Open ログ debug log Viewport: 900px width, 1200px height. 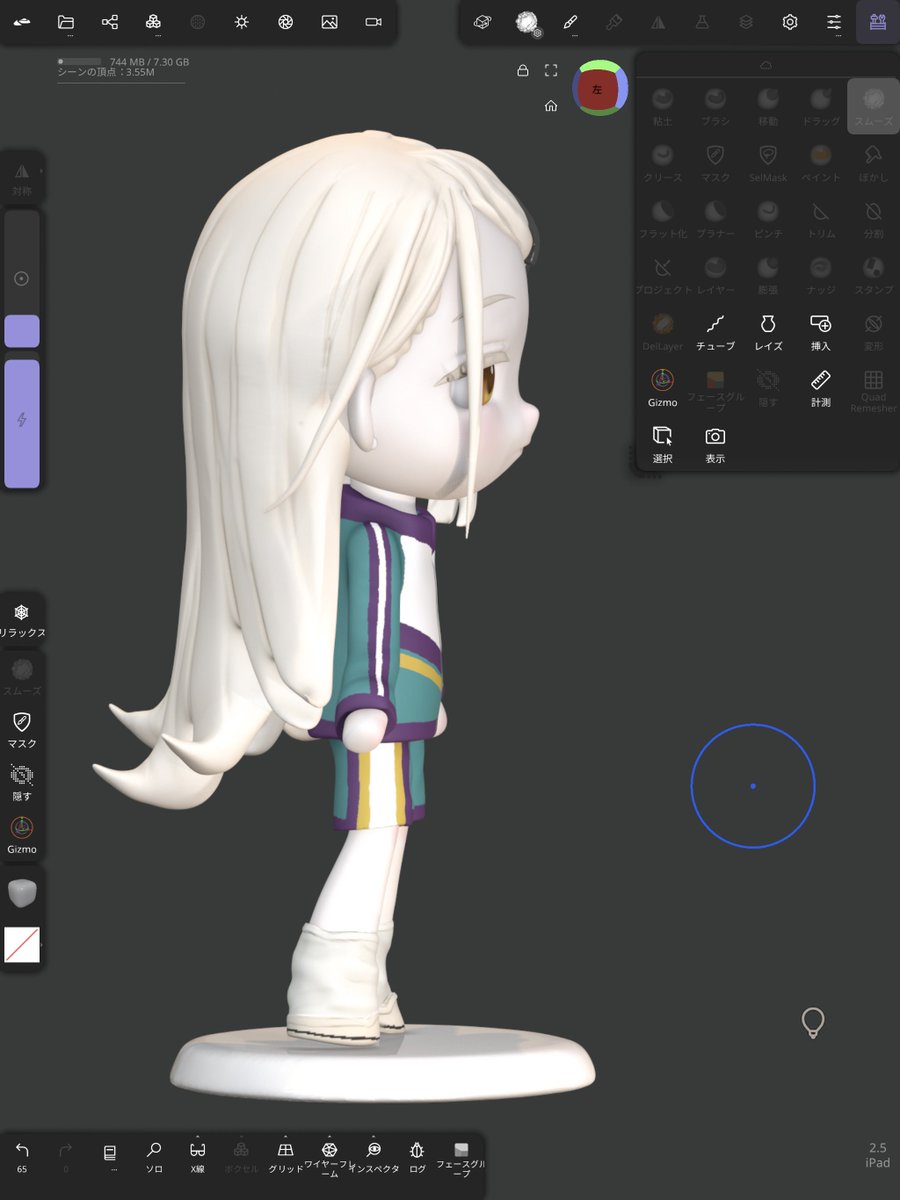[x=418, y=1157]
